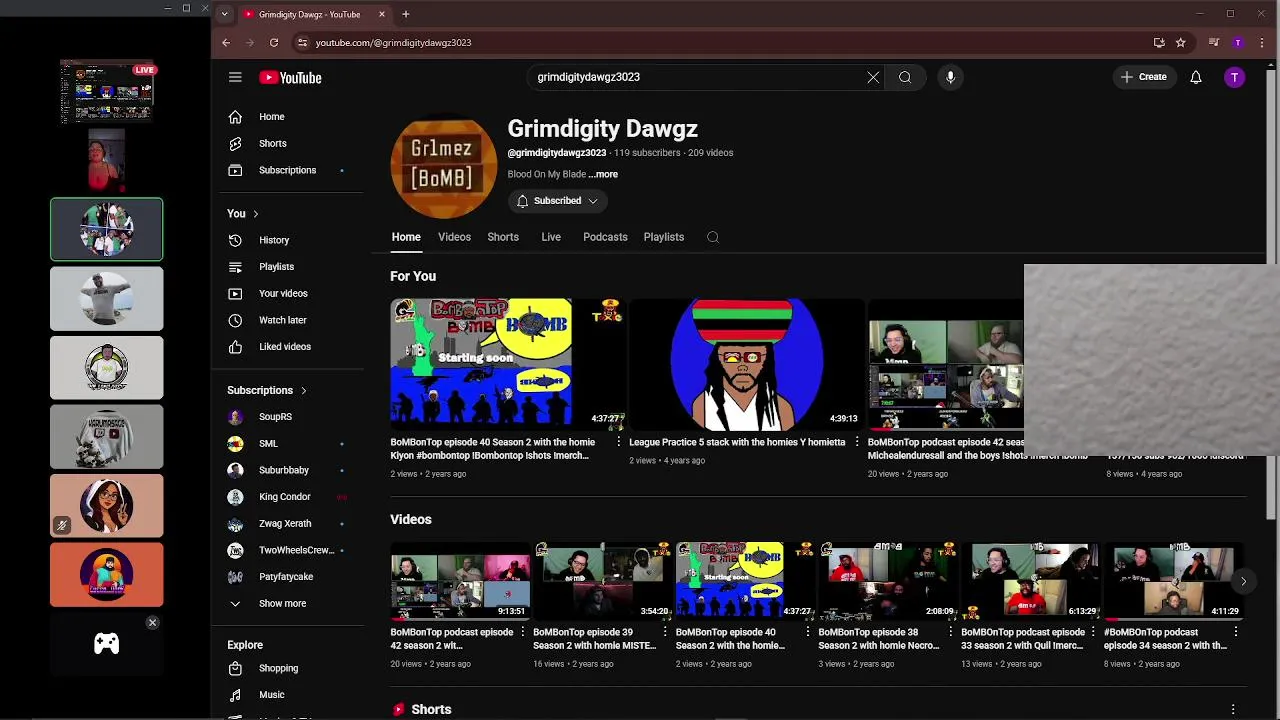
Task: Open Zwag Xerath subscription channel
Action: [x=290, y=524]
